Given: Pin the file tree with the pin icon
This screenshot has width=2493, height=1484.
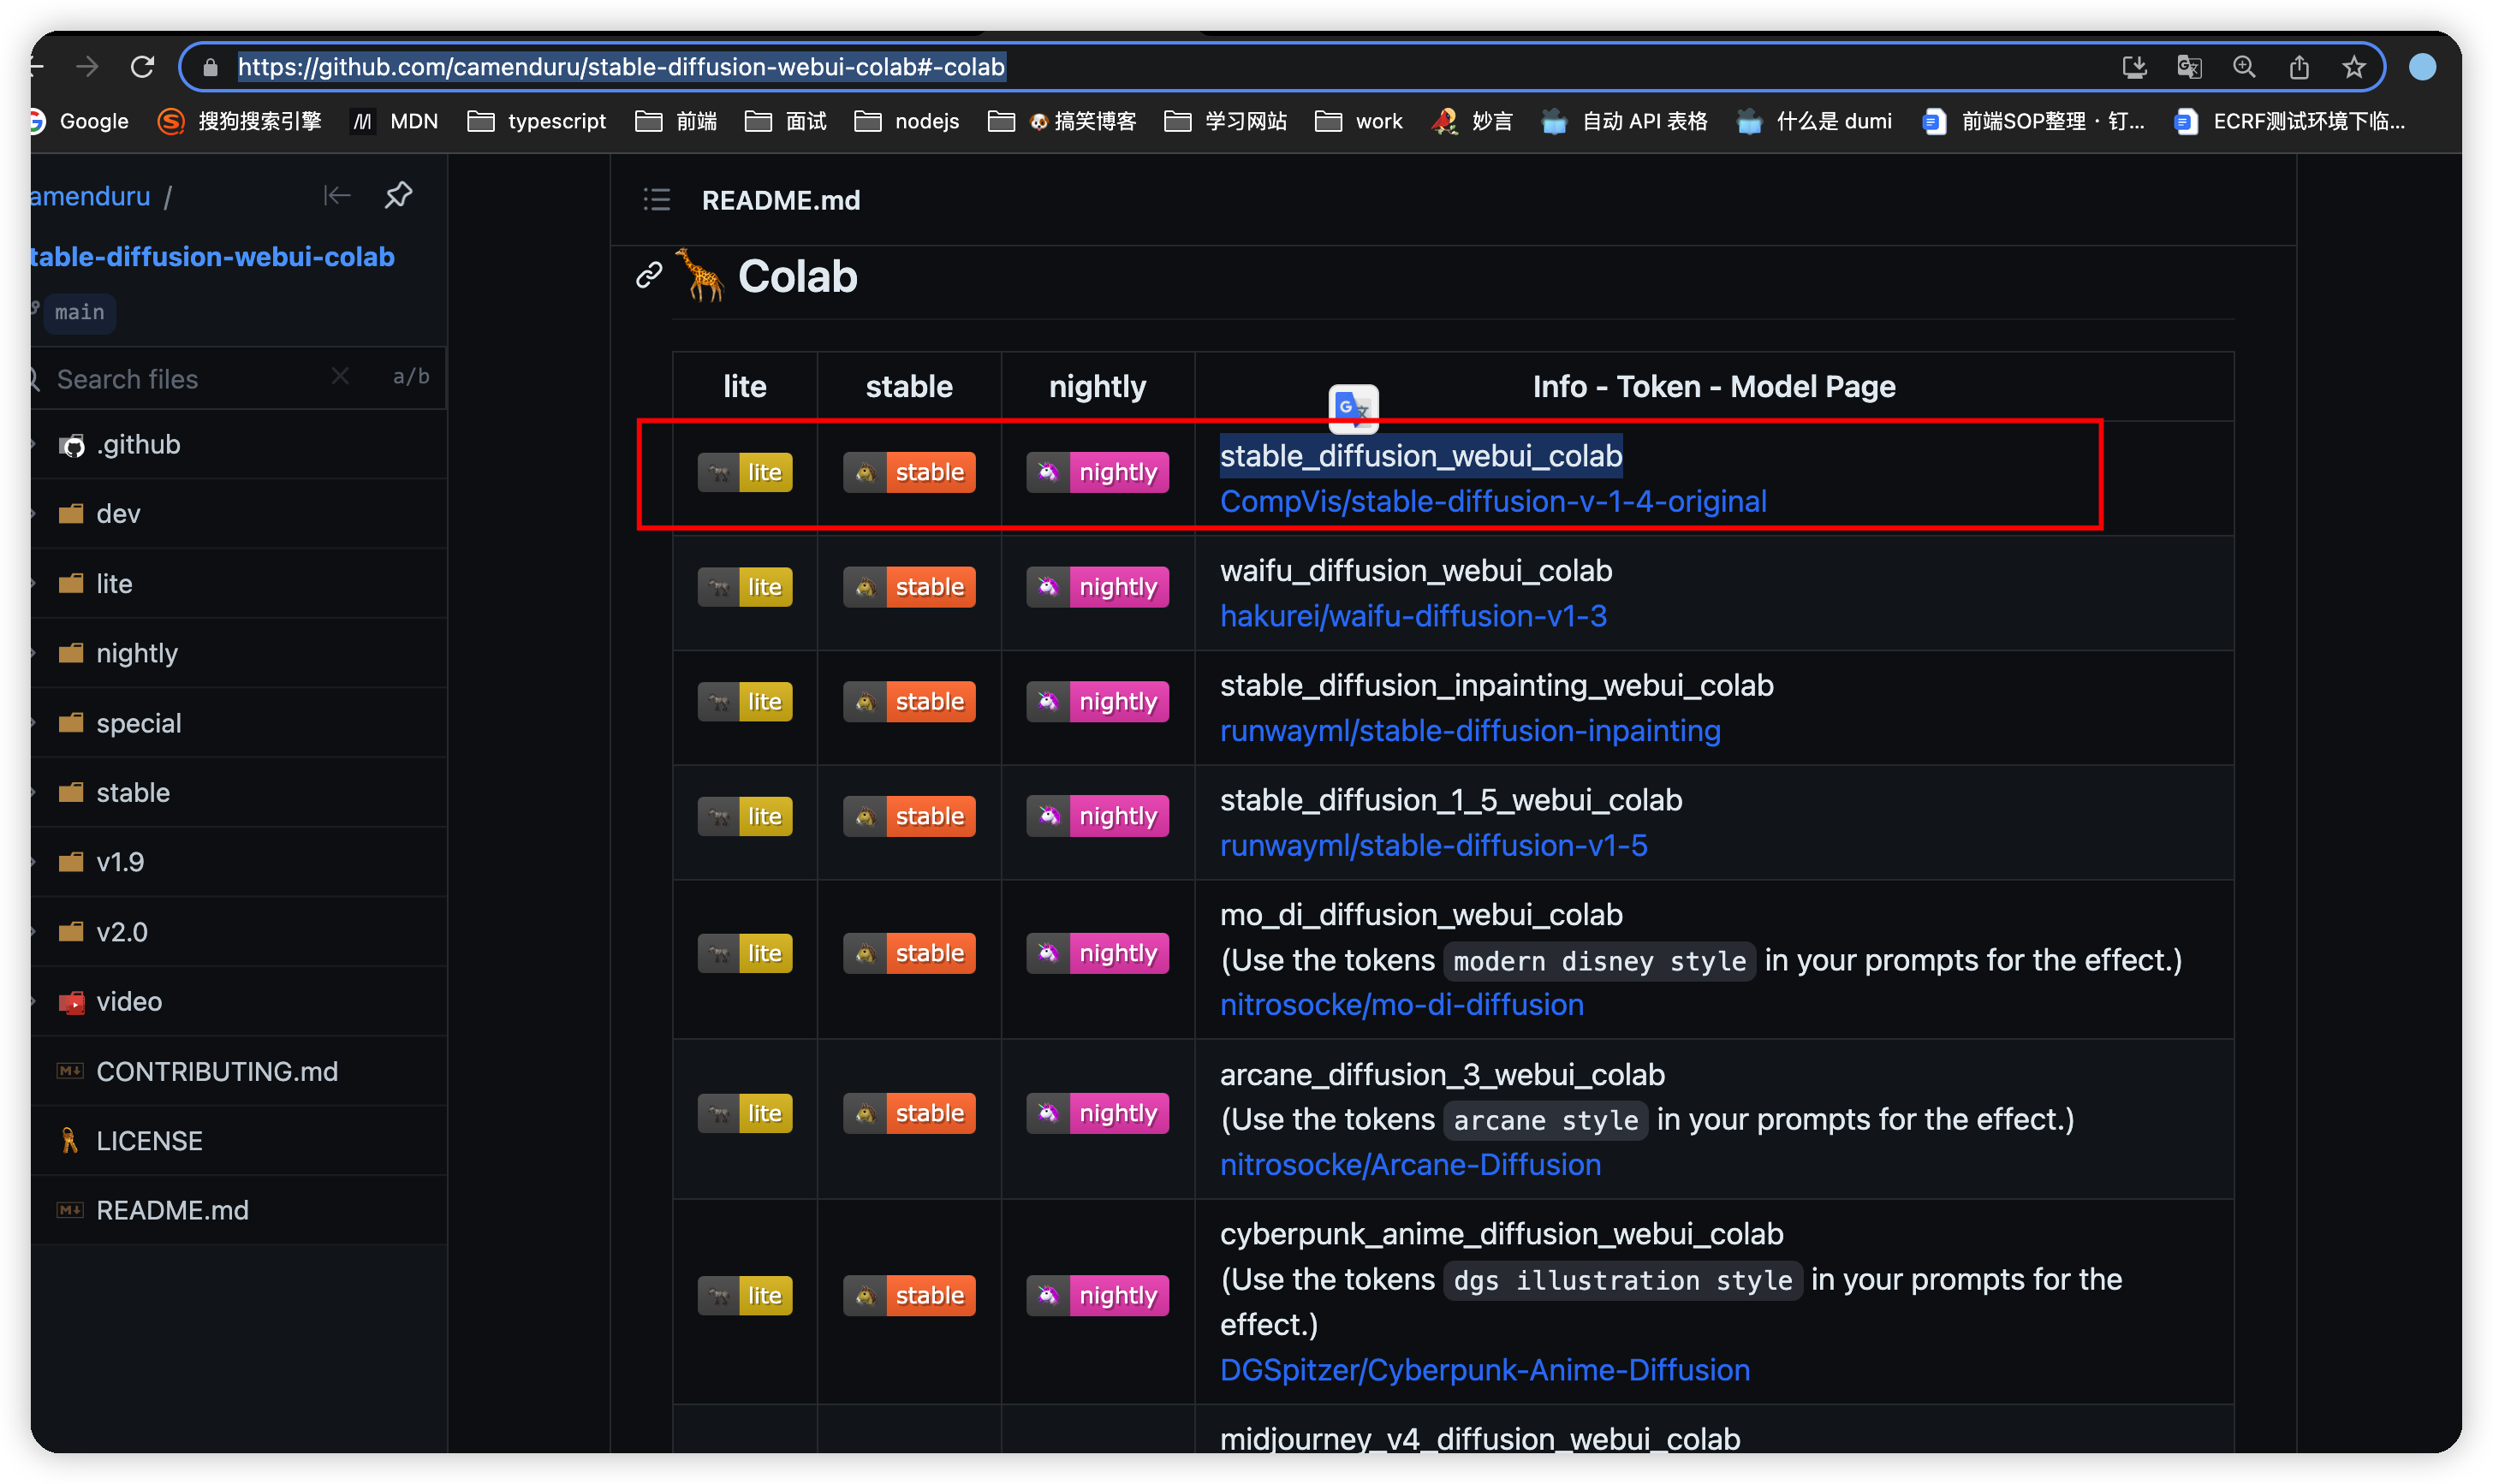Looking at the screenshot, I should pyautogui.click(x=398, y=195).
